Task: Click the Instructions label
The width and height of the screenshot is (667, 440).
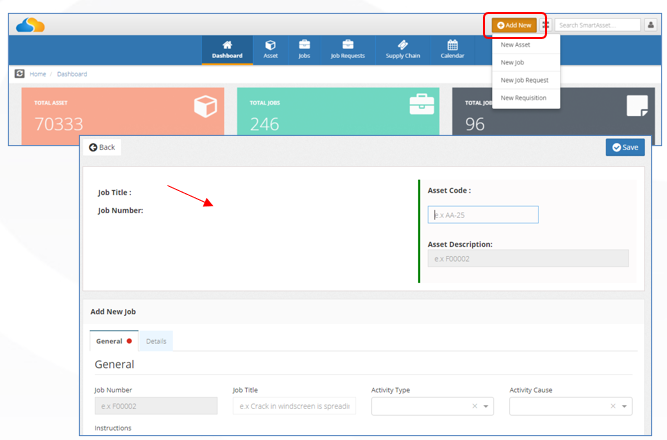Action: coord(113,428)
